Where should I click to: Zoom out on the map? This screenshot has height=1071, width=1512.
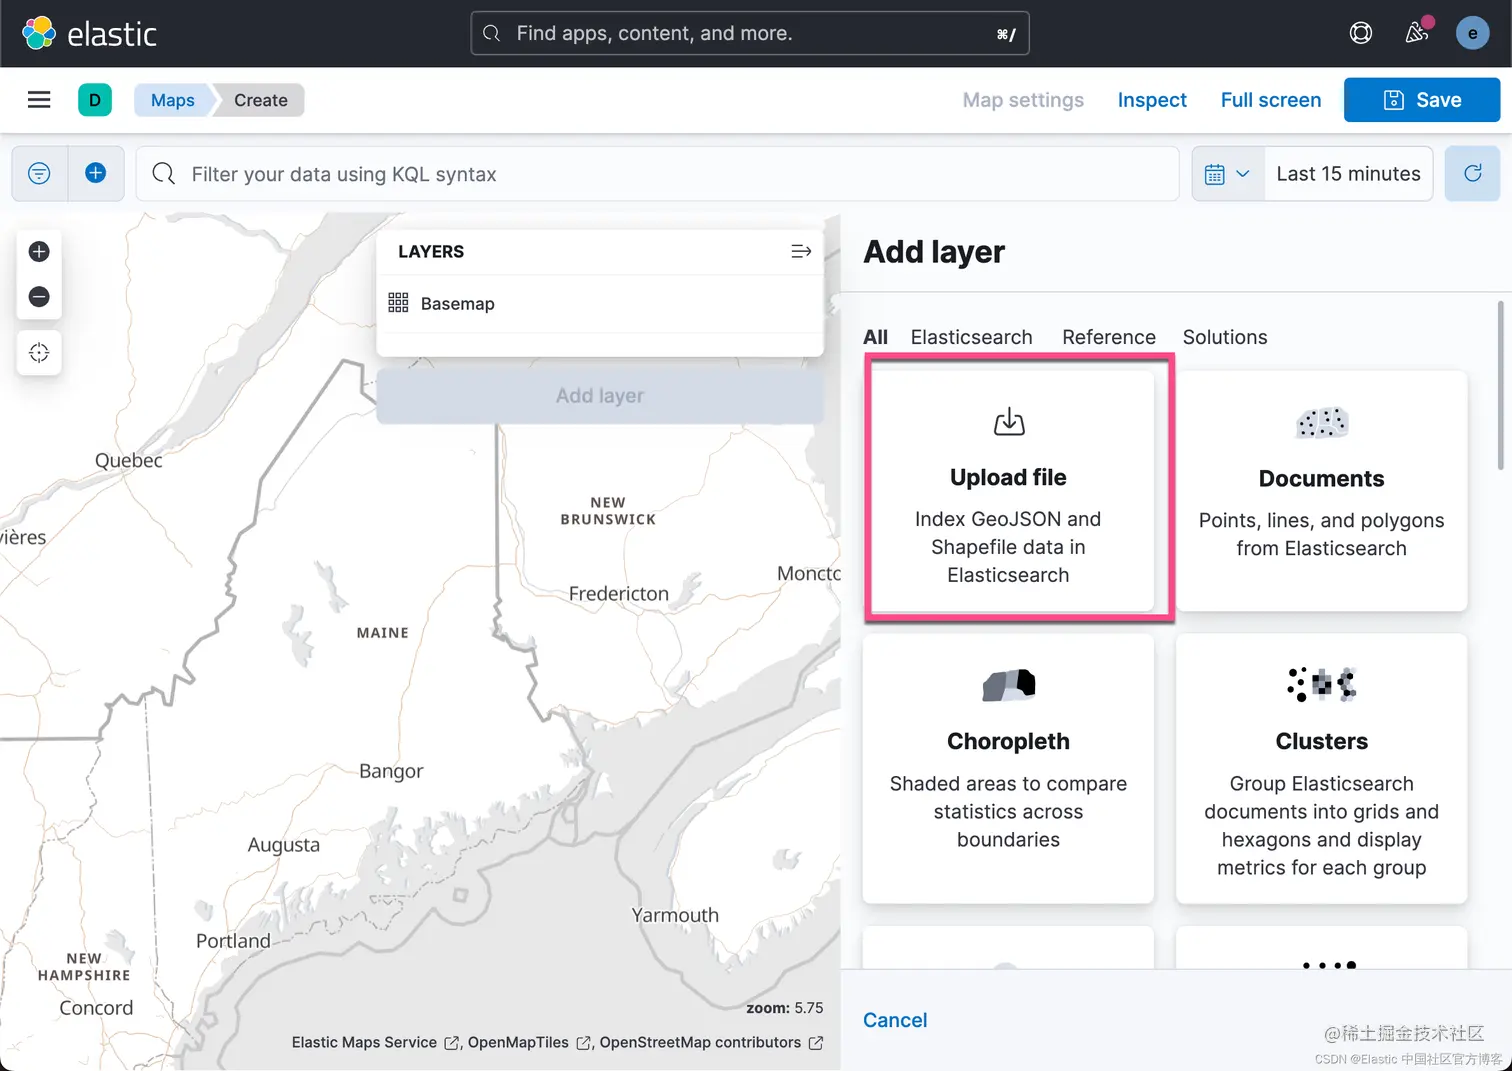[x=39, y=297]
